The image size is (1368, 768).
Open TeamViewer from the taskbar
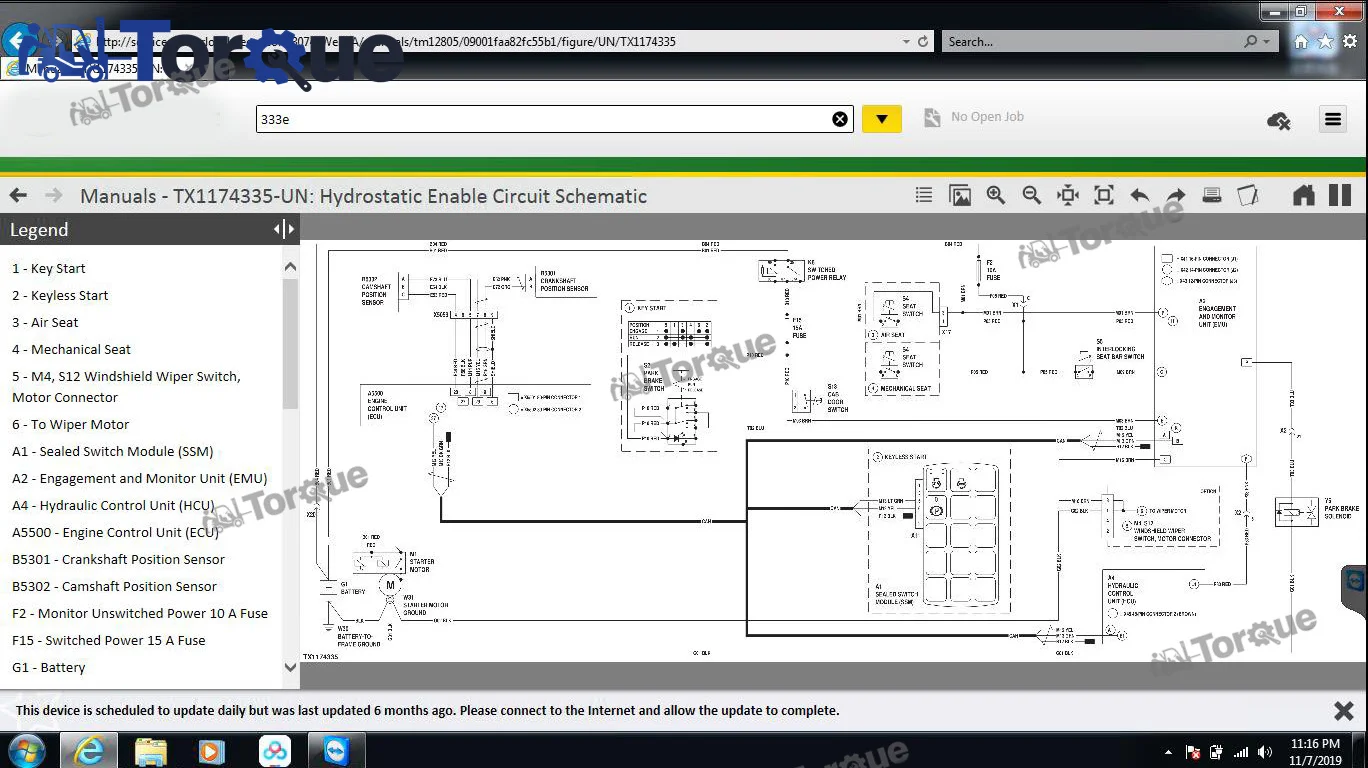click(x=336, y=751)
